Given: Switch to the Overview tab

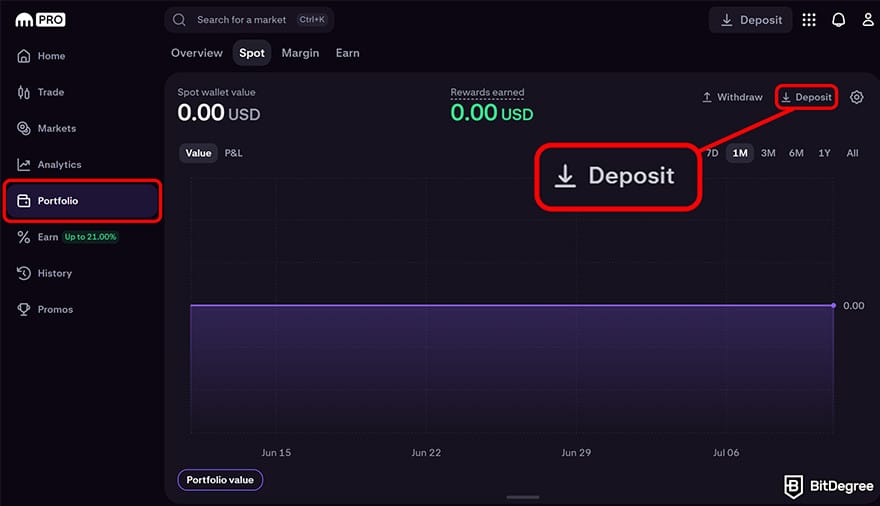Looking at the screenshot, I should [197, 53].
